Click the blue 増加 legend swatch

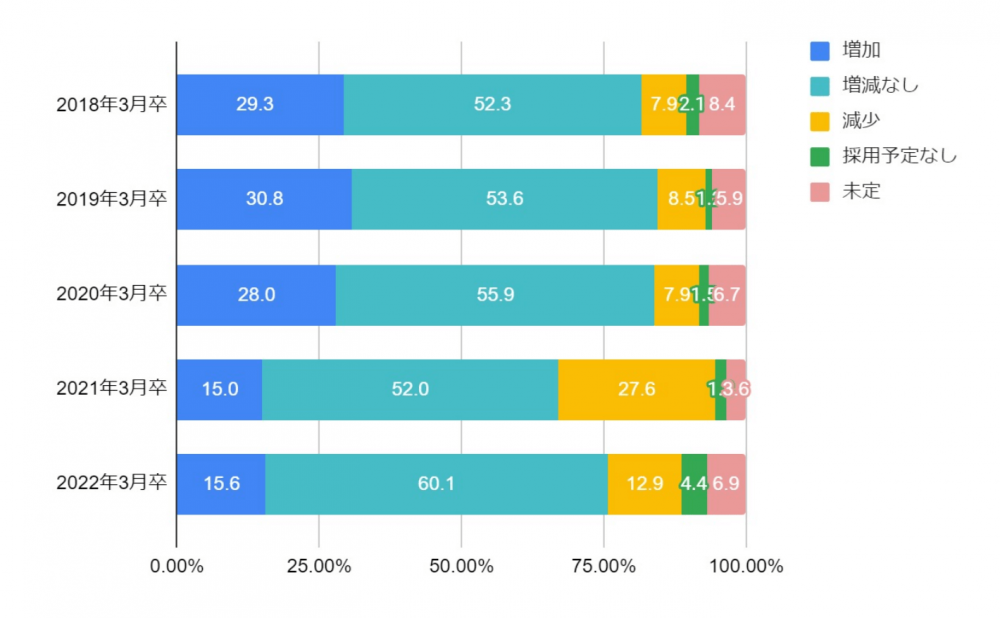(x=820, y=50)
